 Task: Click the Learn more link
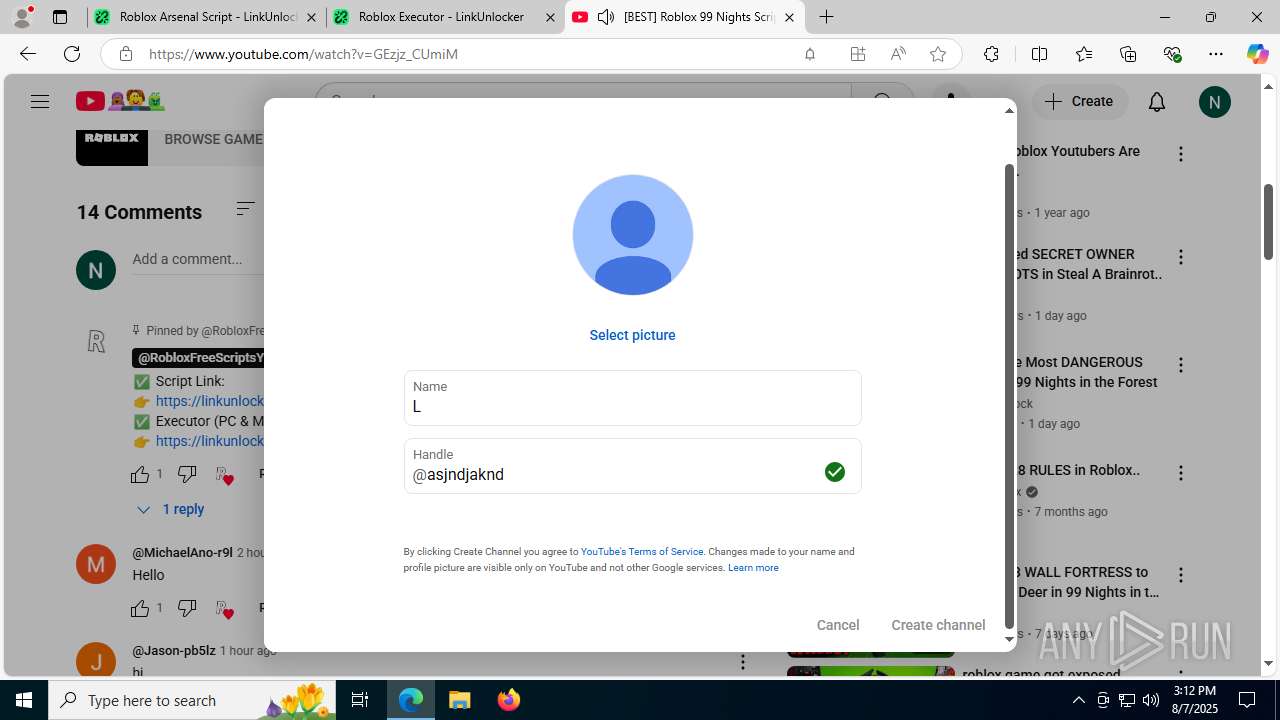(753, 568)
